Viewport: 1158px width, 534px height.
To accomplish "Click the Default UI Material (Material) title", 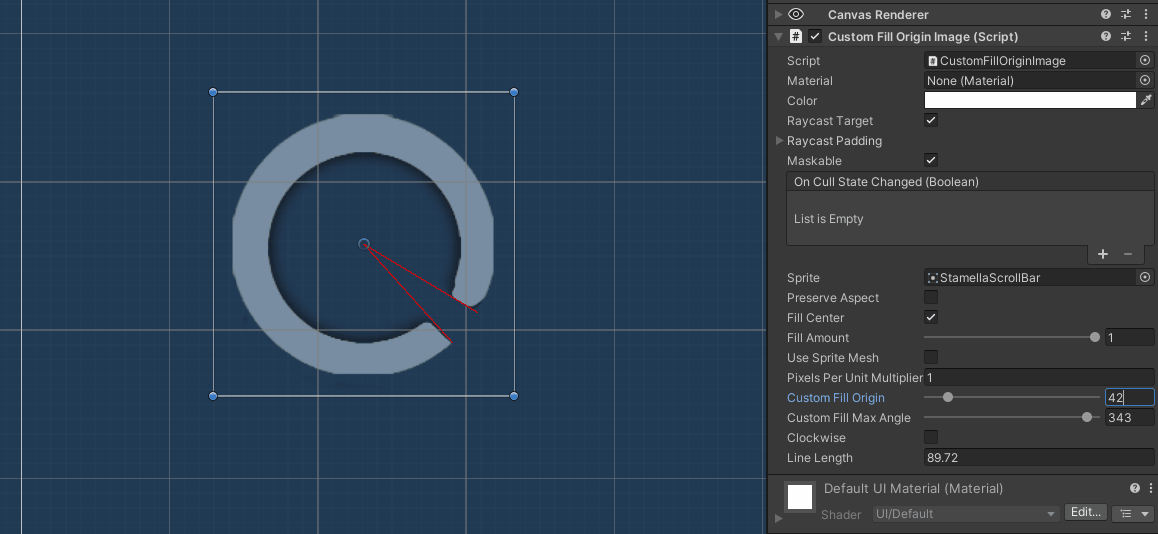I will tap(913, 488).
